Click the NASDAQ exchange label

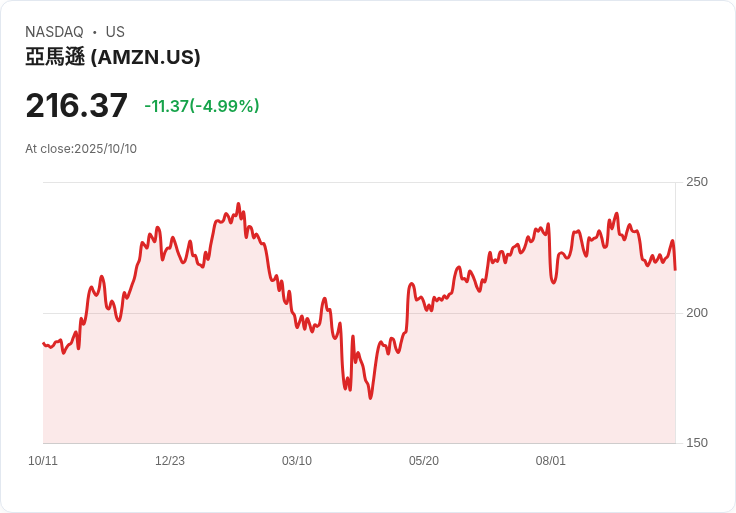coord(54,32)
